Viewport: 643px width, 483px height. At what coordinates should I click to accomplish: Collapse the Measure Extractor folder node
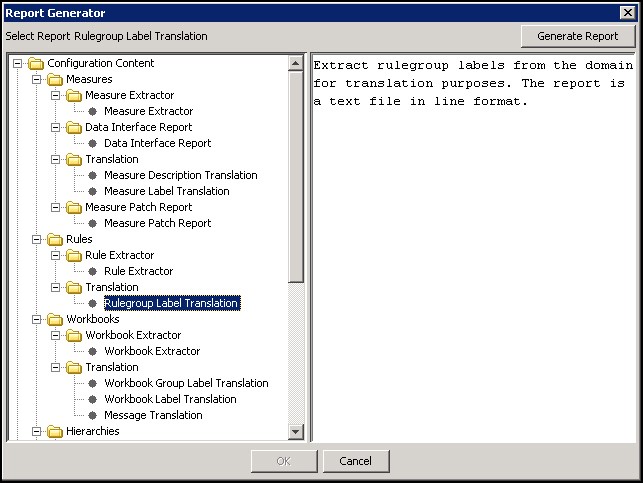tap(55, 96)
